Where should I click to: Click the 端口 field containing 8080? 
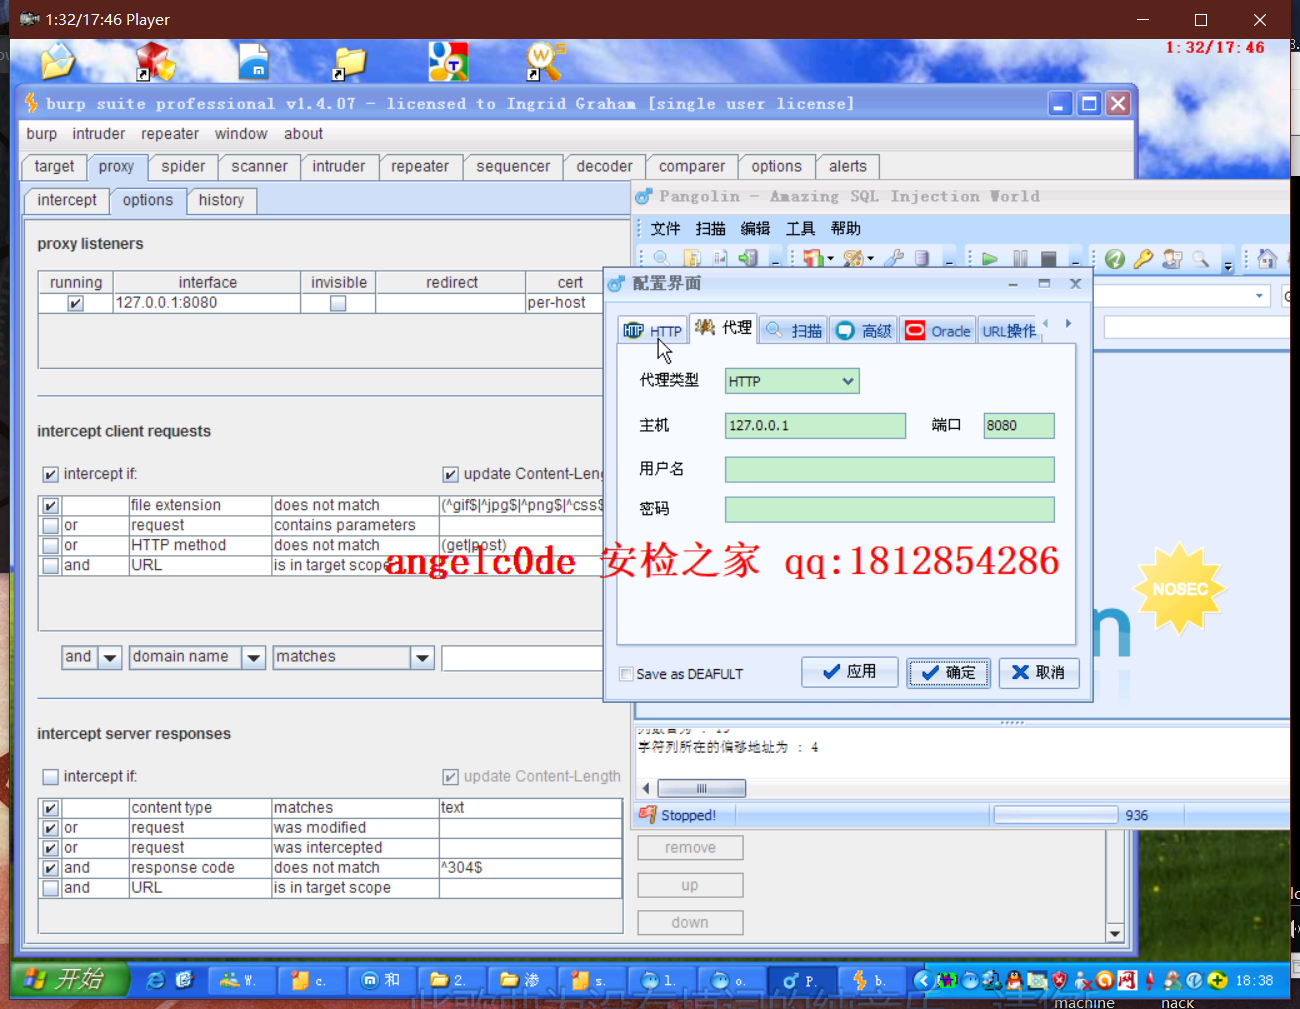(1019, 425)
